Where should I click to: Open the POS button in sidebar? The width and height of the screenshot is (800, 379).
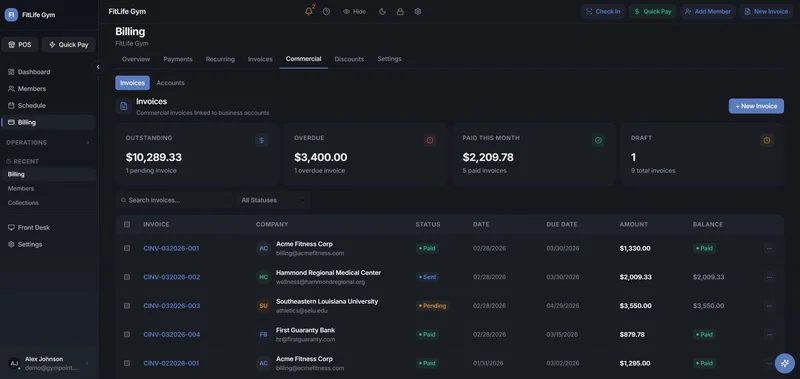[20, 44]
